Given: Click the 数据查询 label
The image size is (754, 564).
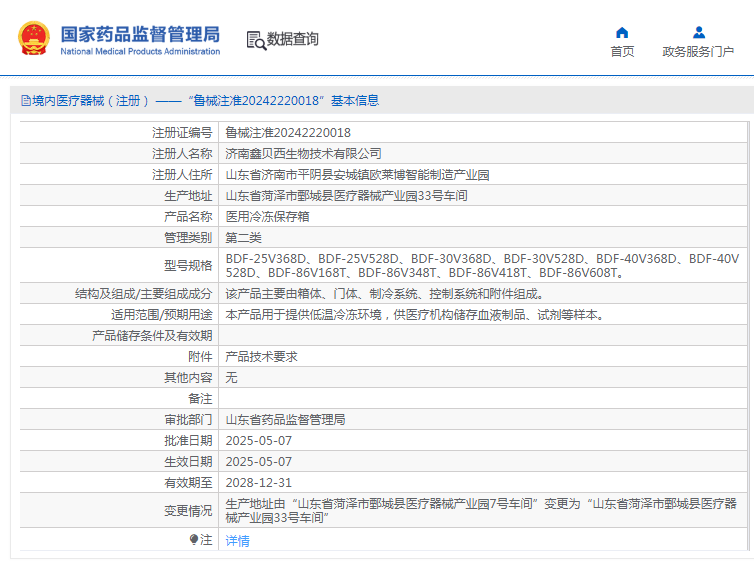Looking at the screenshot, I should (x=292, y=39).
